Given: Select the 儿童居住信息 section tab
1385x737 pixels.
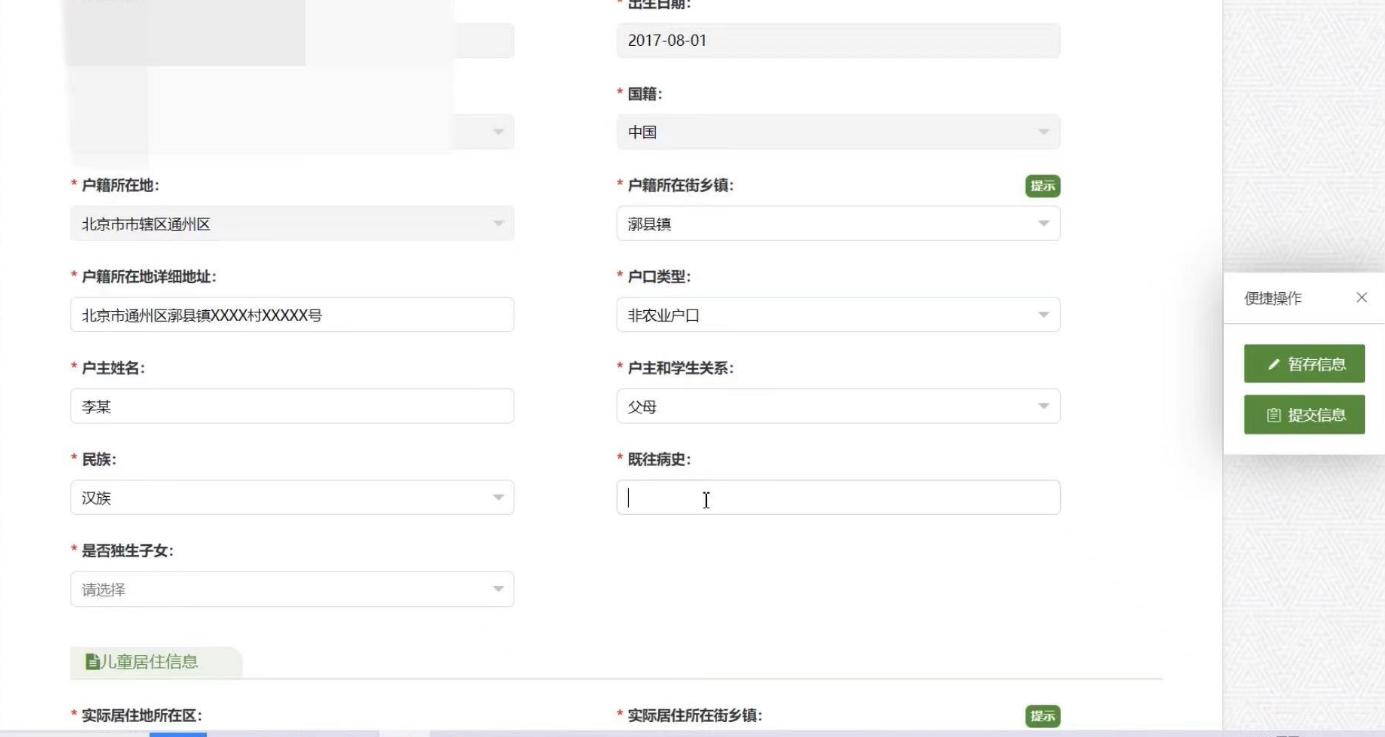Looking at the screenshot, I should (154, 662).
